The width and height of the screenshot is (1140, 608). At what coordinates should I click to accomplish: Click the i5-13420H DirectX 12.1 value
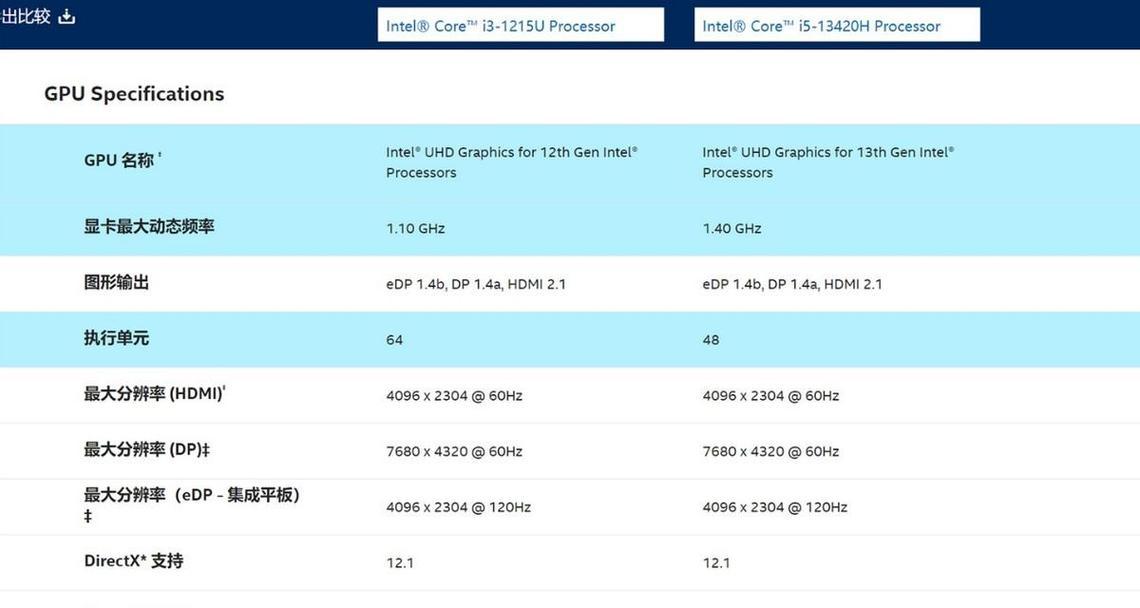click(x=715, y=563)
